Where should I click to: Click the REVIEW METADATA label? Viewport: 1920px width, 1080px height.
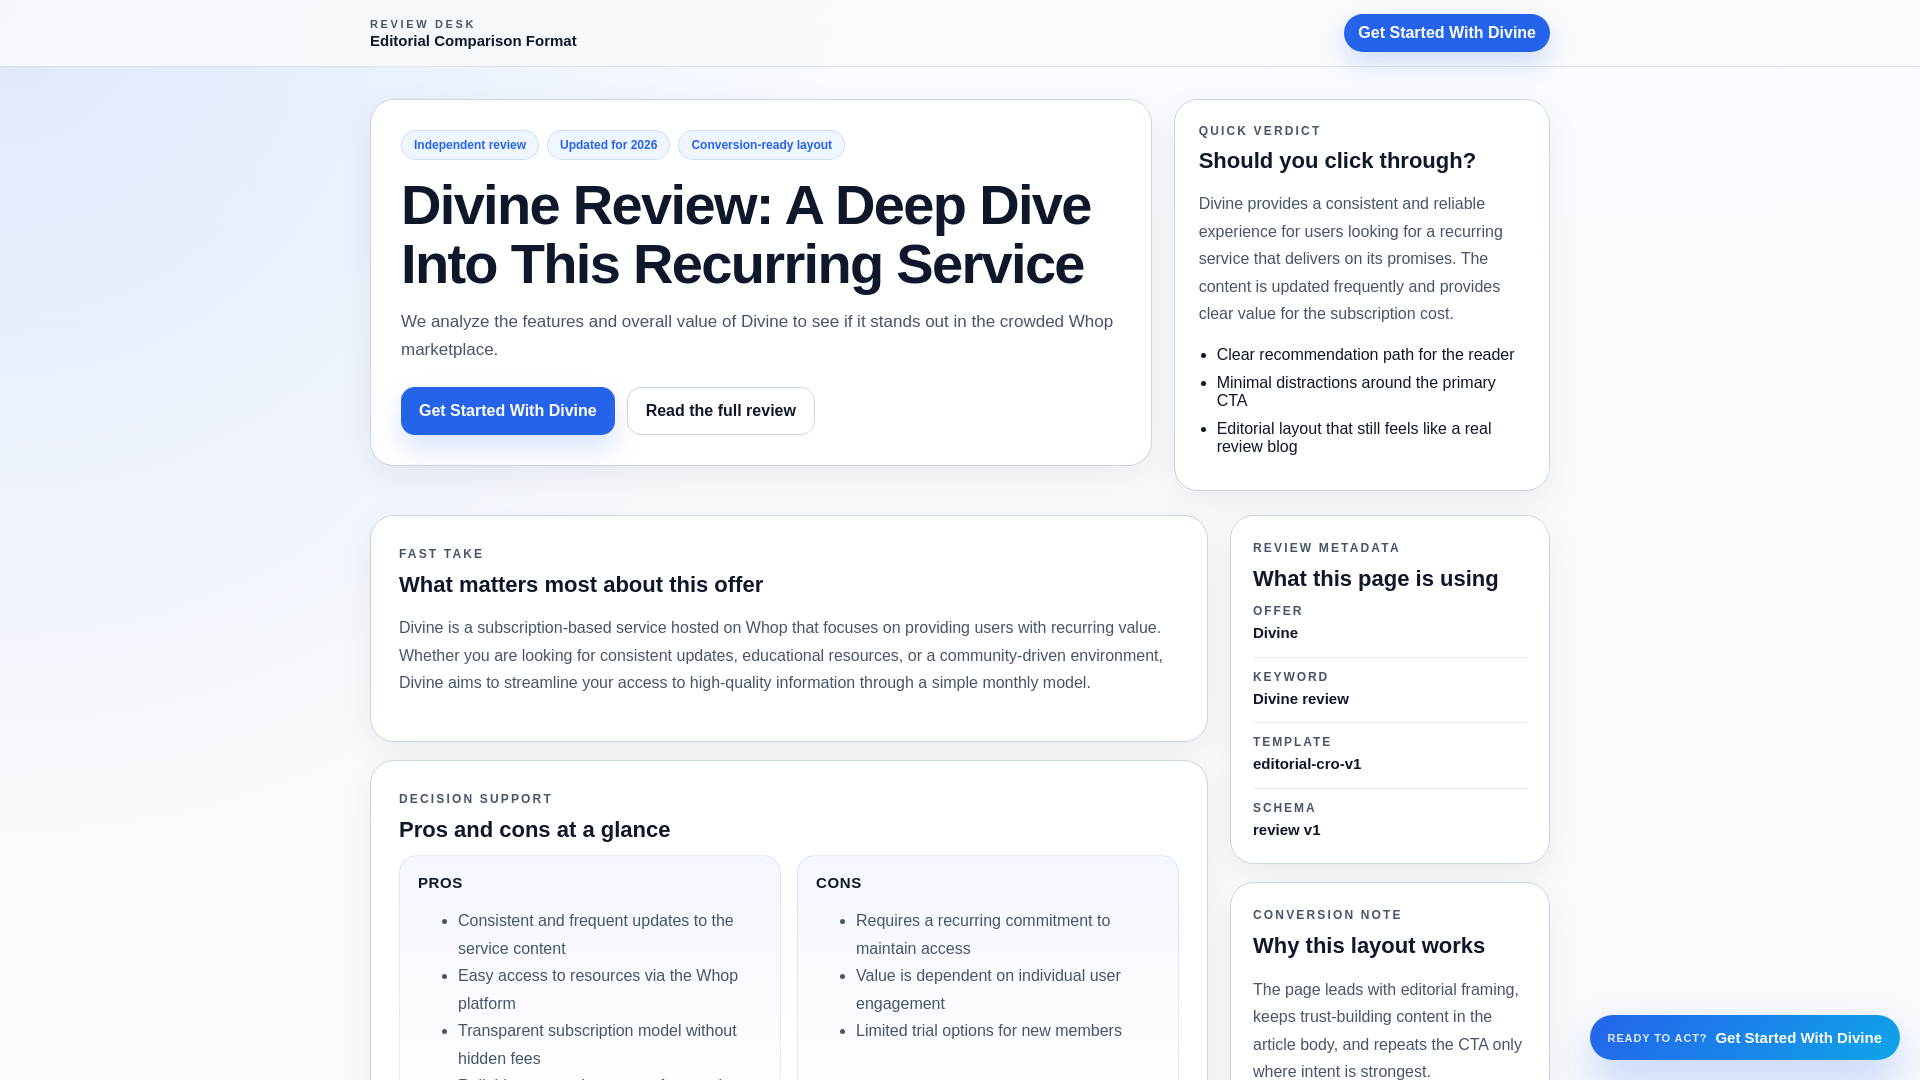pyautogui.click(x=1327, y=548)
